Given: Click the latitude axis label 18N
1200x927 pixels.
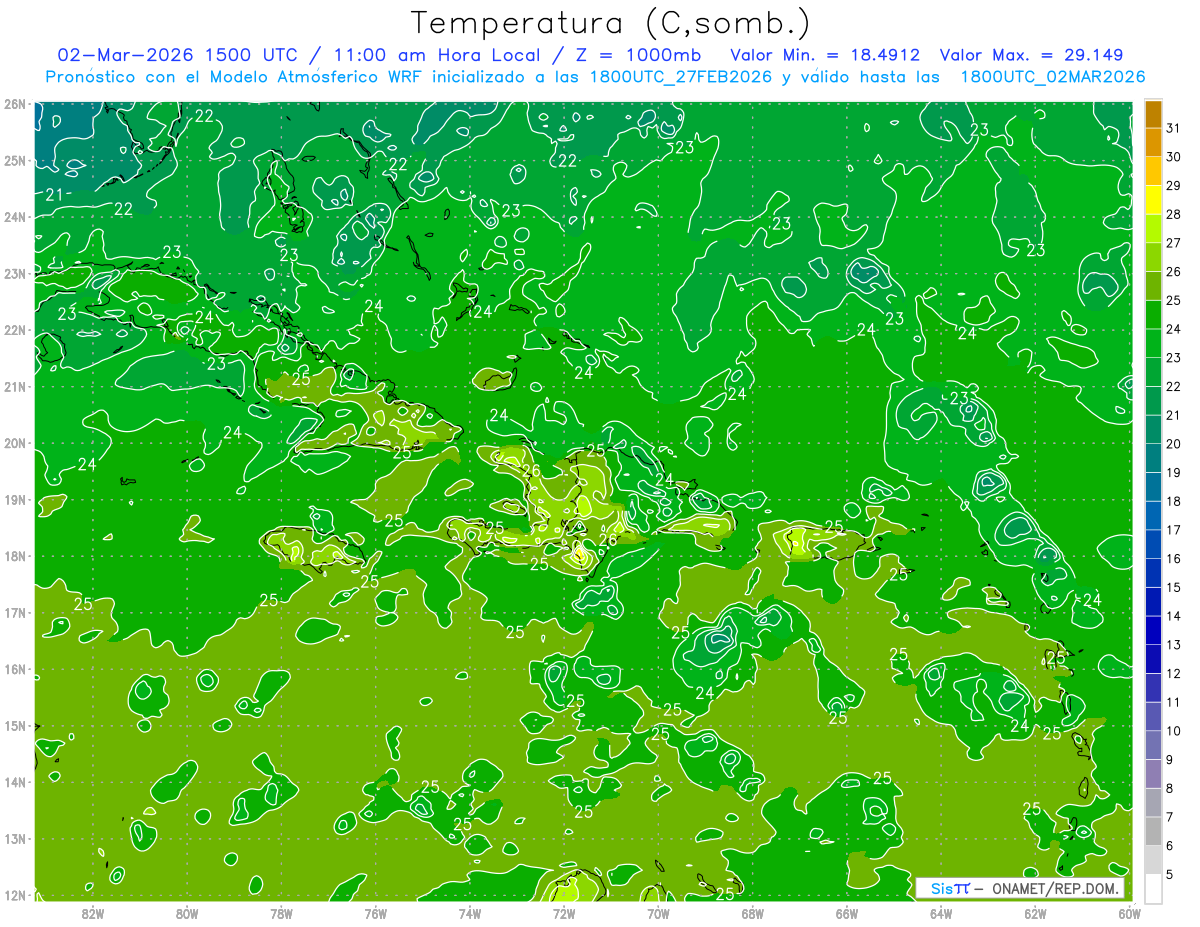Looking at the screenshot, I should (15, 556).
